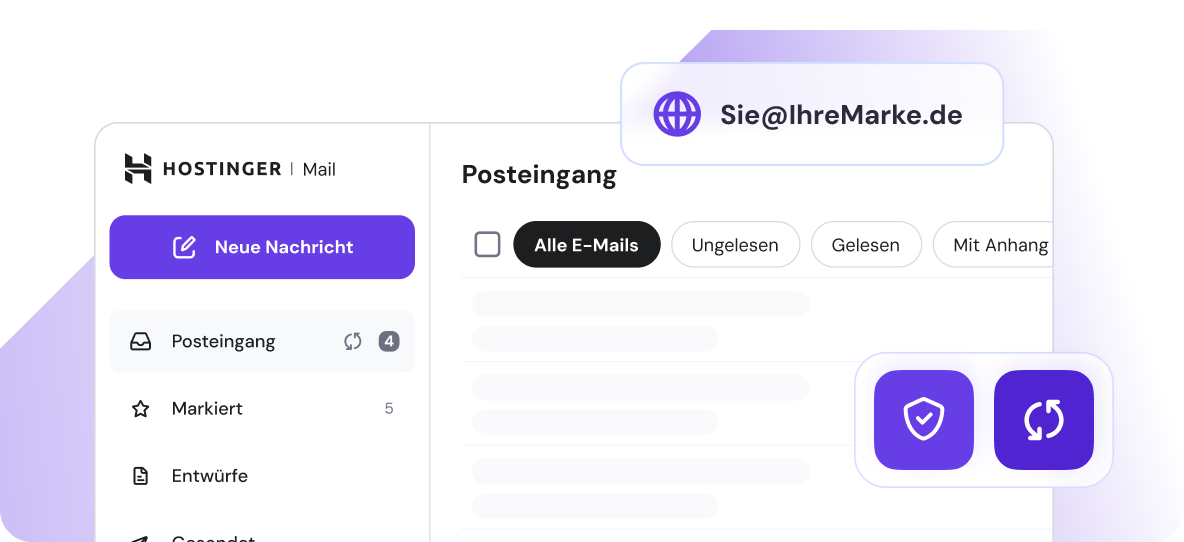Click the inbox tray icon beside Posteingang

click(141, 342)
